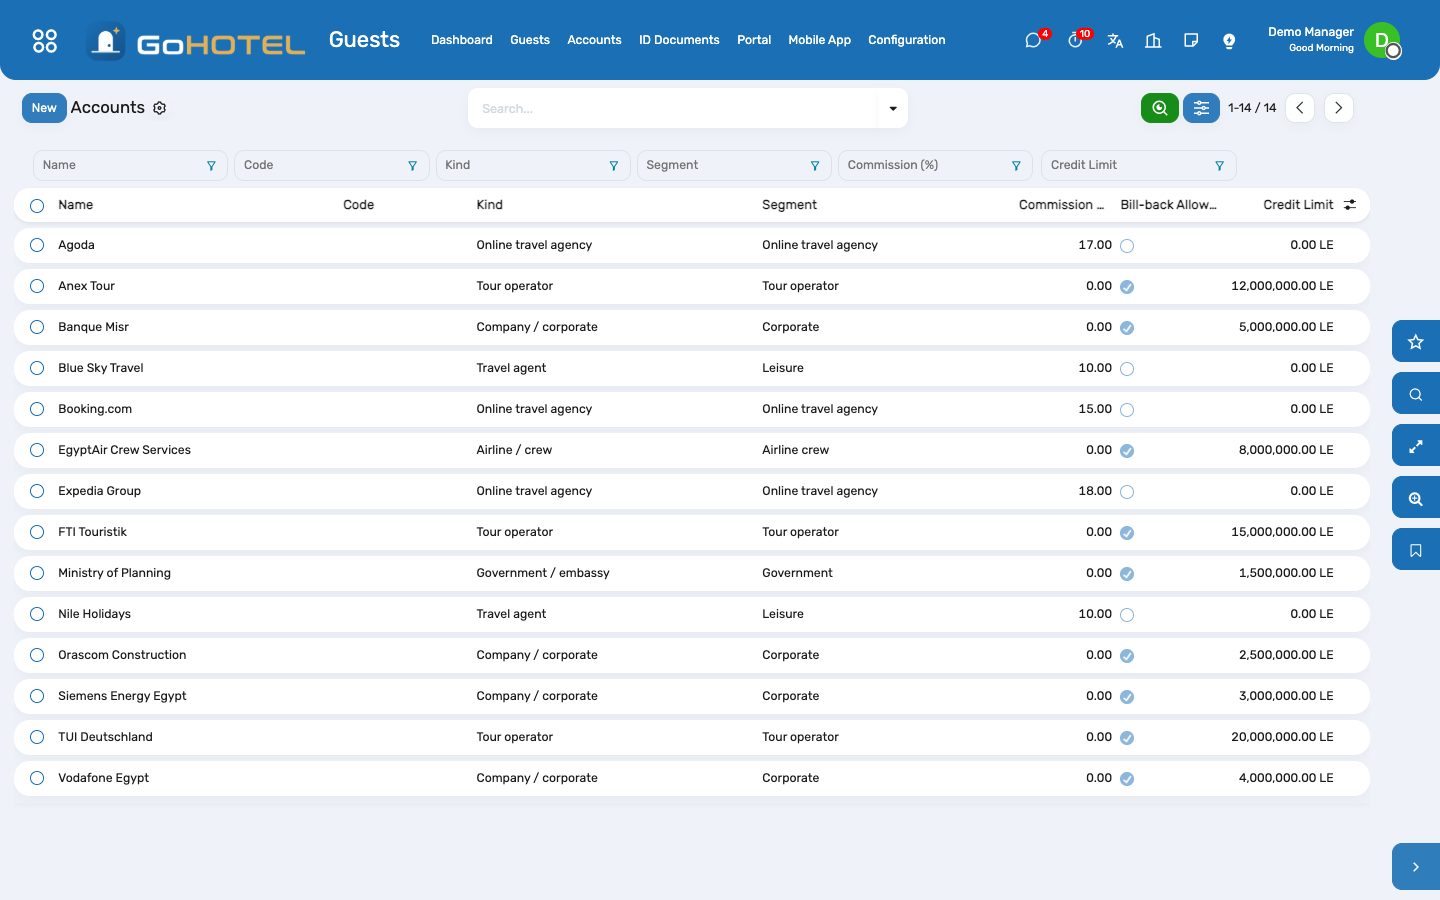Click the New button
Image resolution: width=1440 pixels, height=900 pixels.
tap(44, 108)
